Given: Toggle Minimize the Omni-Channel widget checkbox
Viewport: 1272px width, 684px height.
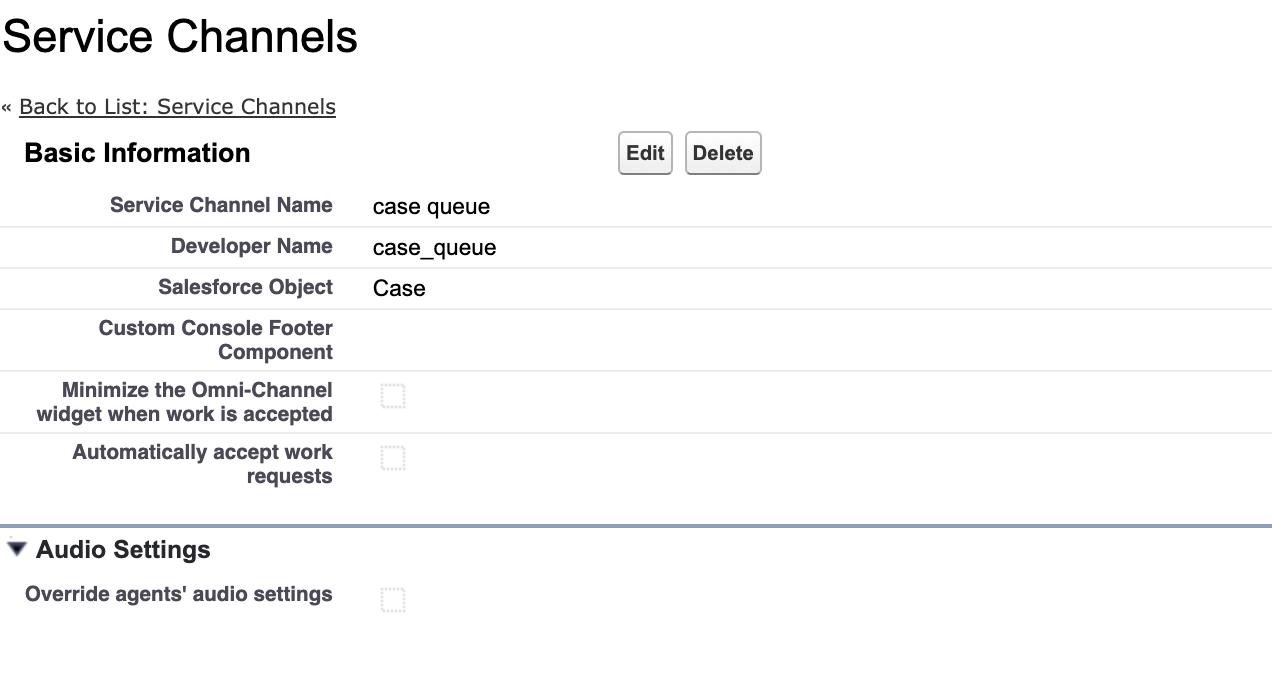Looking at the screenshot, I should (x=393, y=396).
